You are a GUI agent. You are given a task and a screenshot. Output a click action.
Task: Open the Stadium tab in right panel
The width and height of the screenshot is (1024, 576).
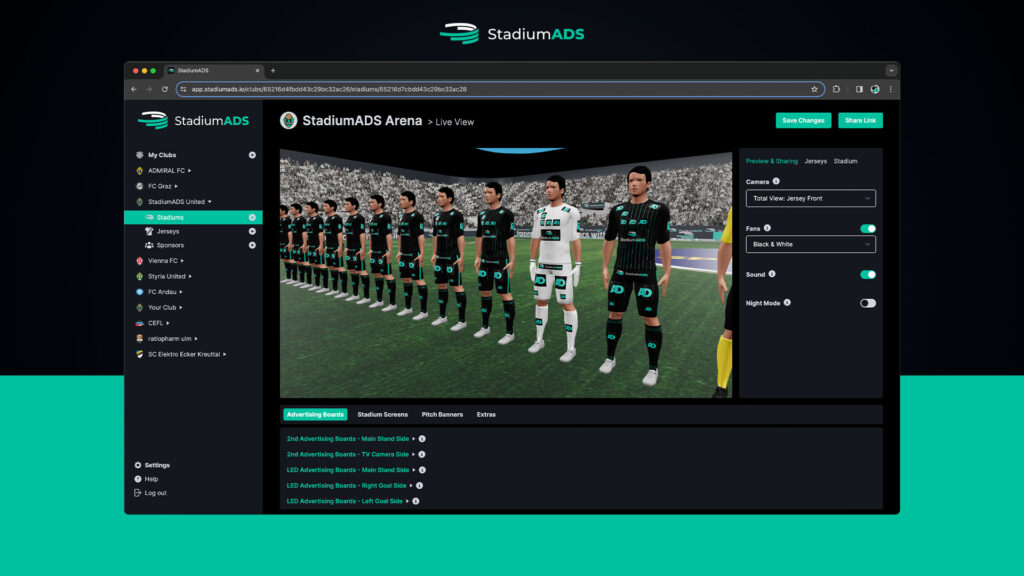pyautogui.click(x=845, y=161)
